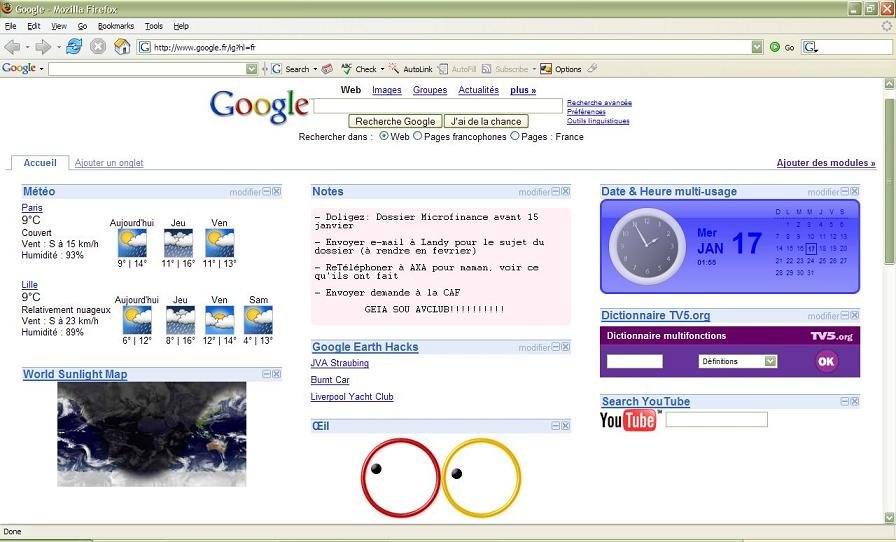Open the address bar history dropdown
Image resolution: width=896 pixels, height=542 pixels.
click(x=757, y=47)
